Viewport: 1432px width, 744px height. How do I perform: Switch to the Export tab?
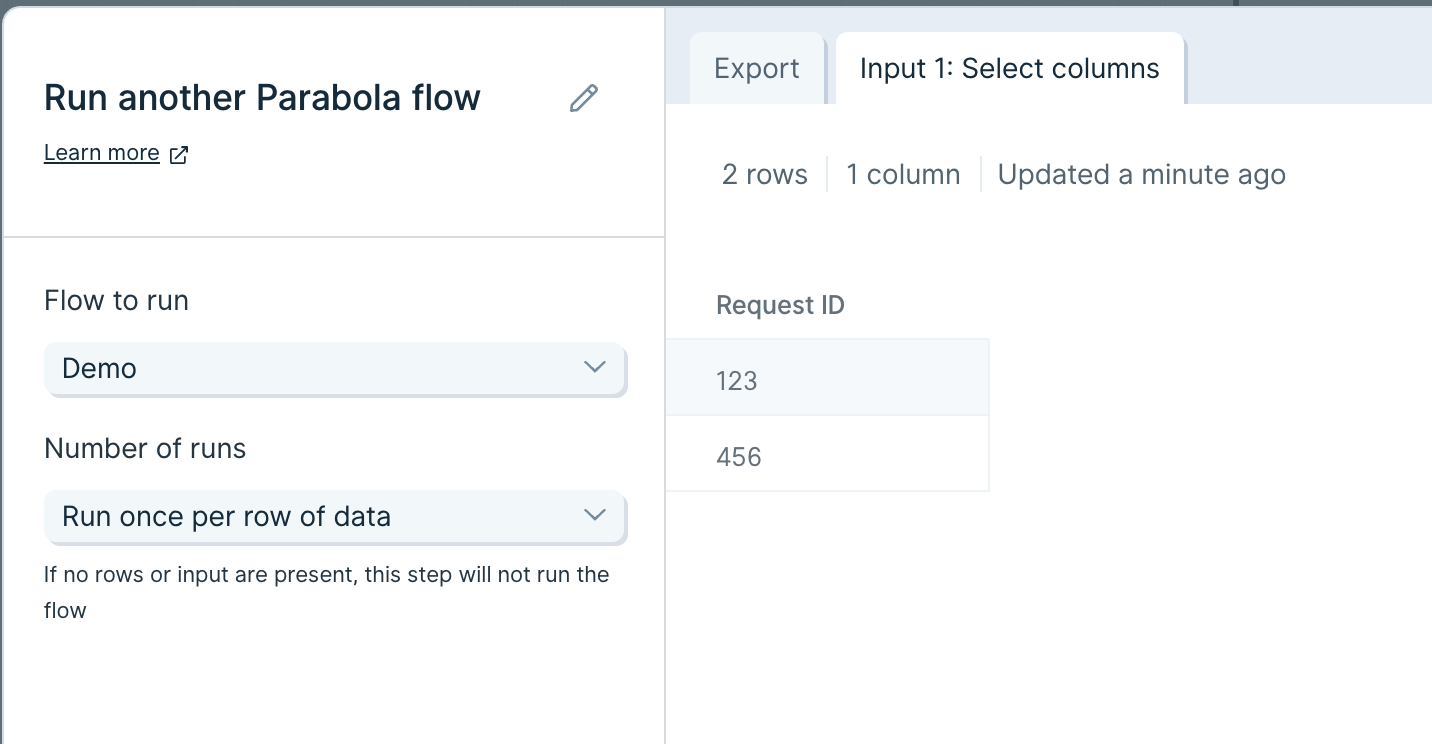[x=756, y=68]
